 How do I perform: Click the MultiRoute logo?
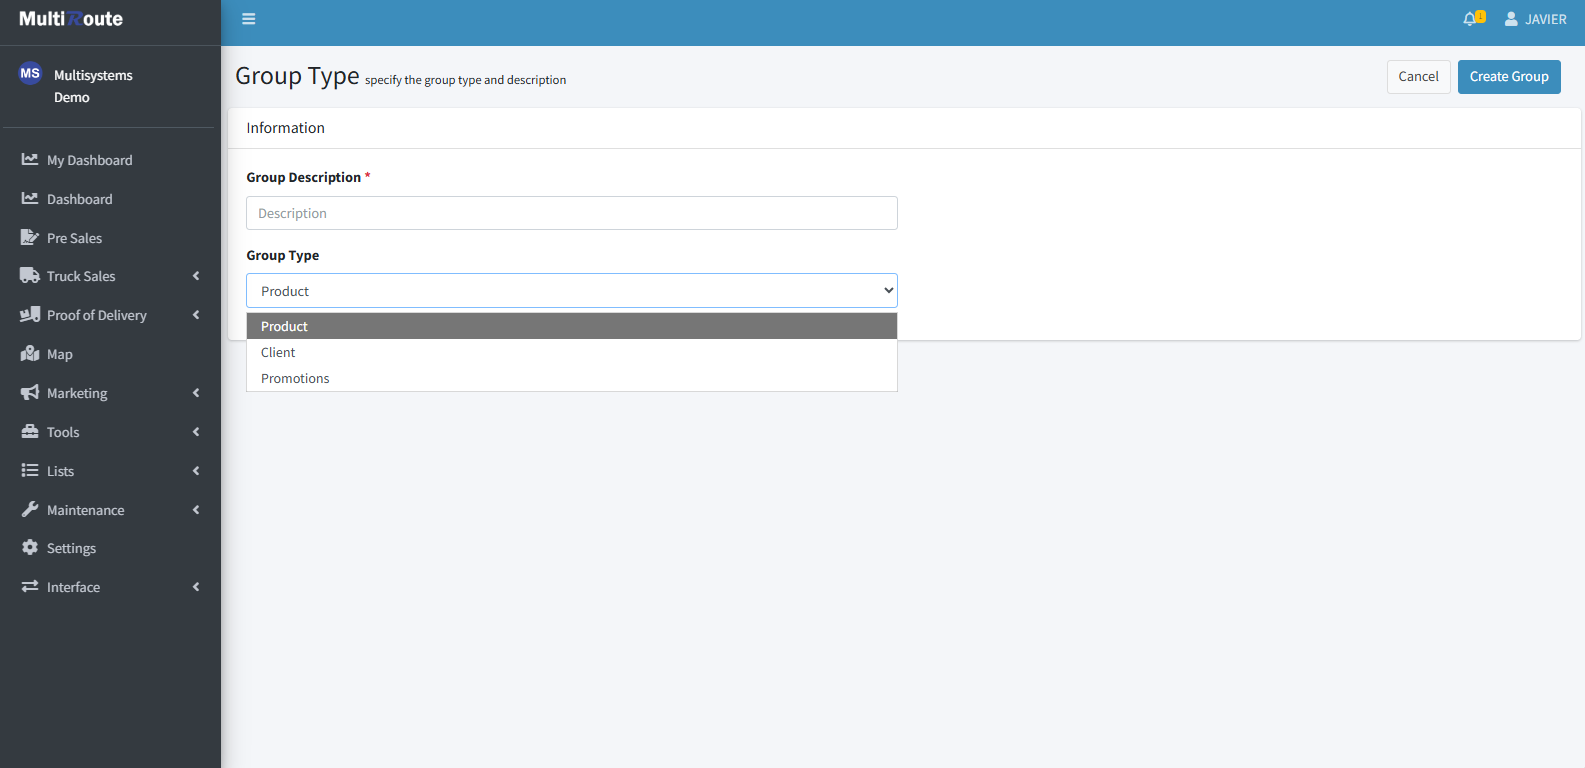pyautogui.click(x=71, y=19)
